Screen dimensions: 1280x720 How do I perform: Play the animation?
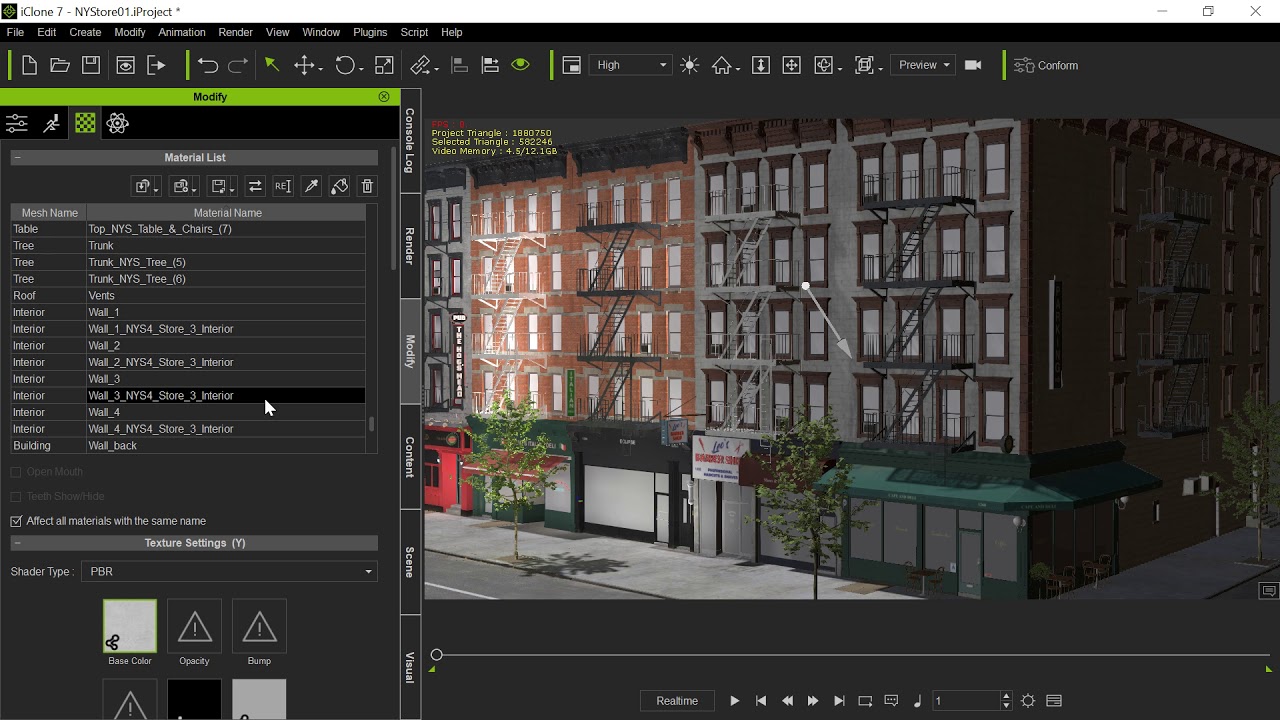[x=734, y=701]
